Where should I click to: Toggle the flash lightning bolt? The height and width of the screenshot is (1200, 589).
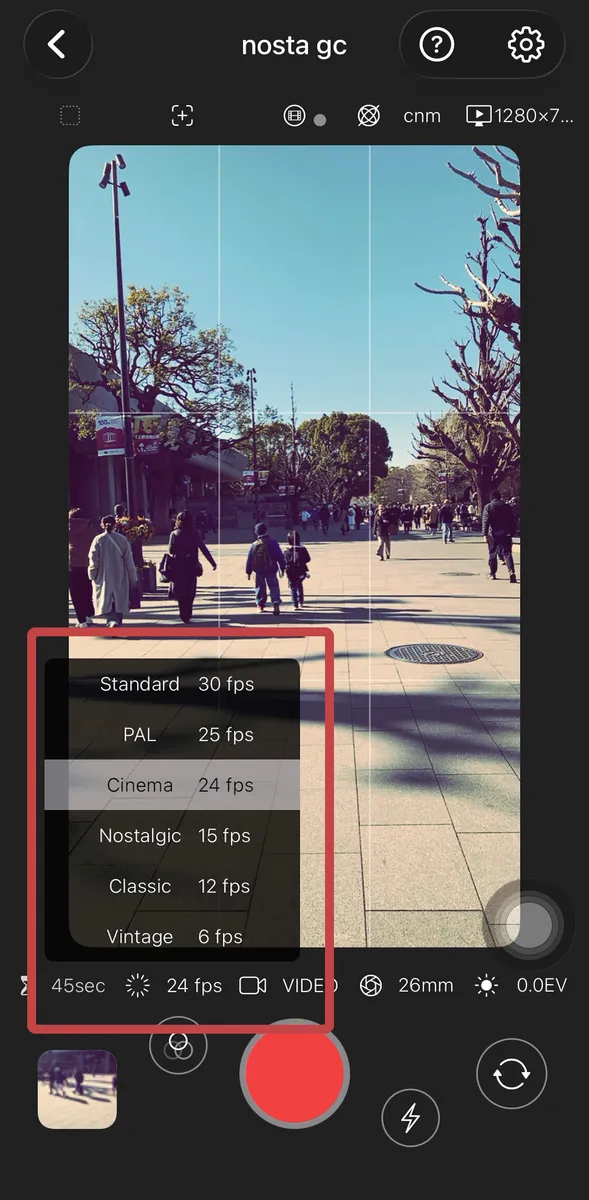[410, 1117]
